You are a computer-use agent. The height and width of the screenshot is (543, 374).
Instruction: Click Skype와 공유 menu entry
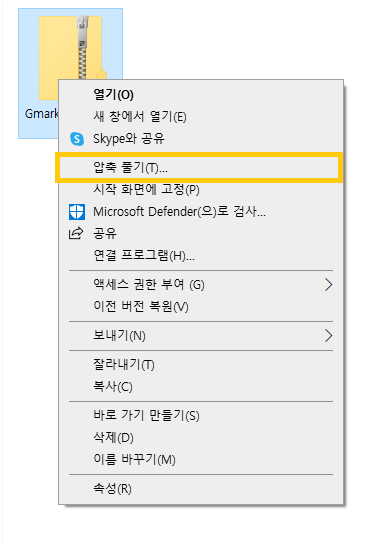[201, 139]
